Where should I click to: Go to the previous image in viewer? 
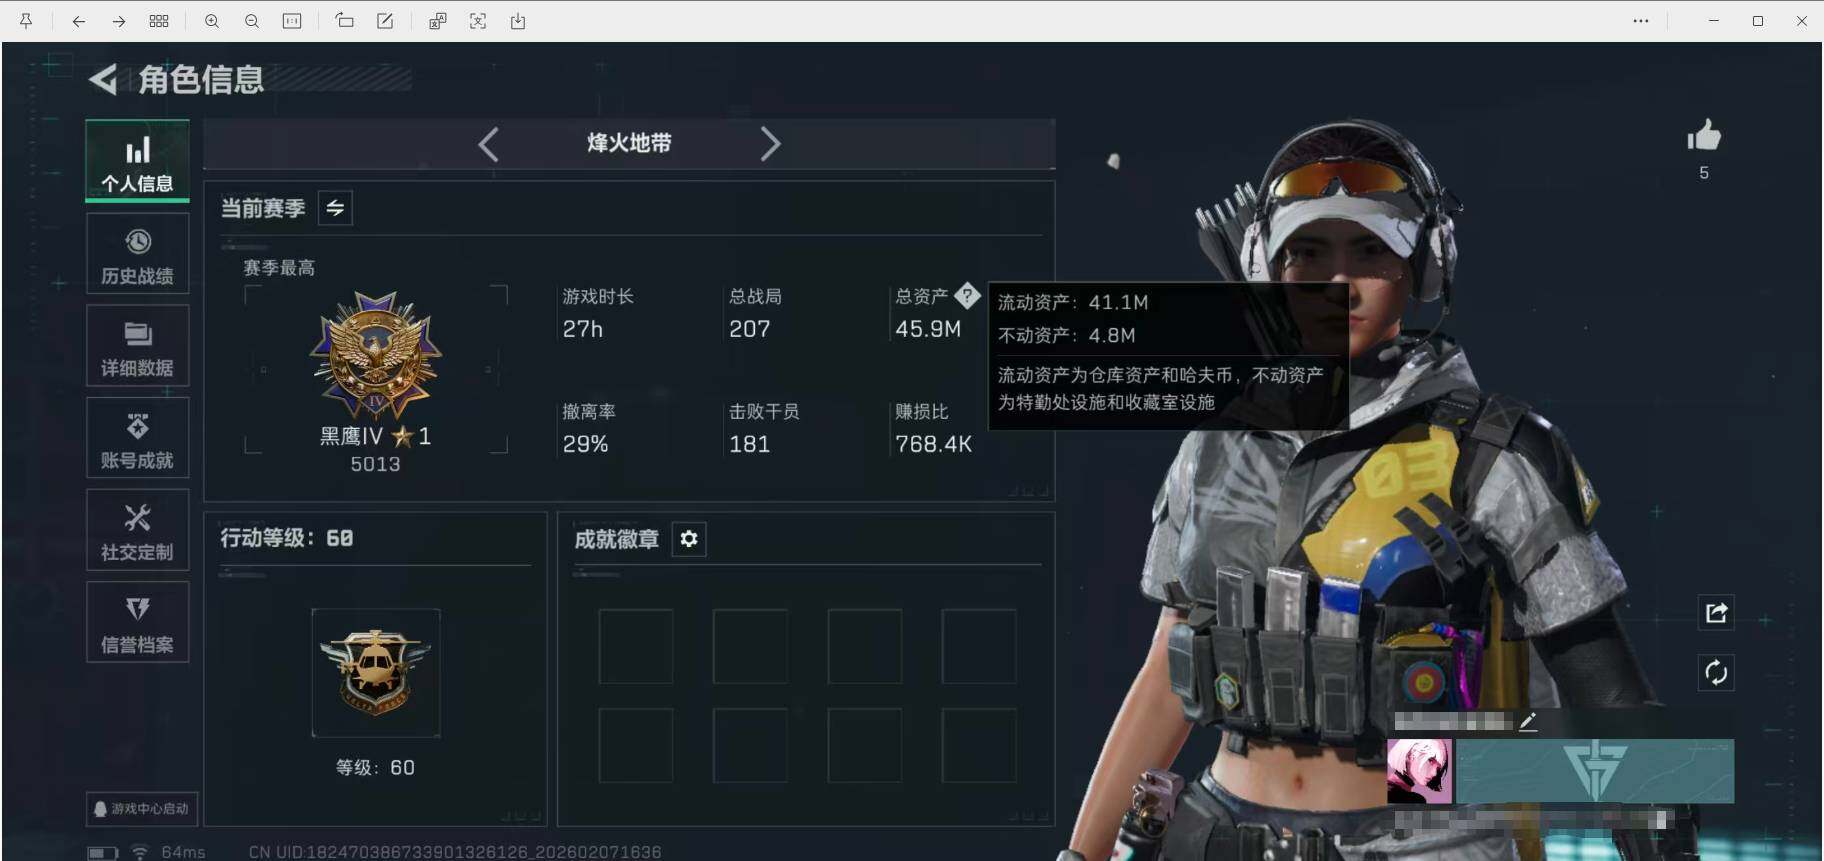tap(78, 21)
